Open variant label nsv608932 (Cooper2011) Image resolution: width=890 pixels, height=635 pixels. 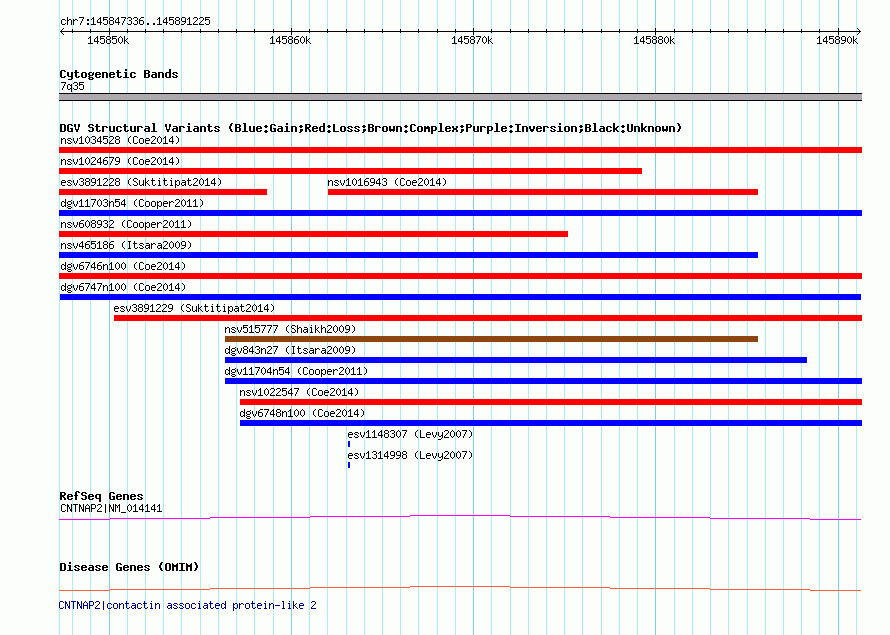click(126, 224)
